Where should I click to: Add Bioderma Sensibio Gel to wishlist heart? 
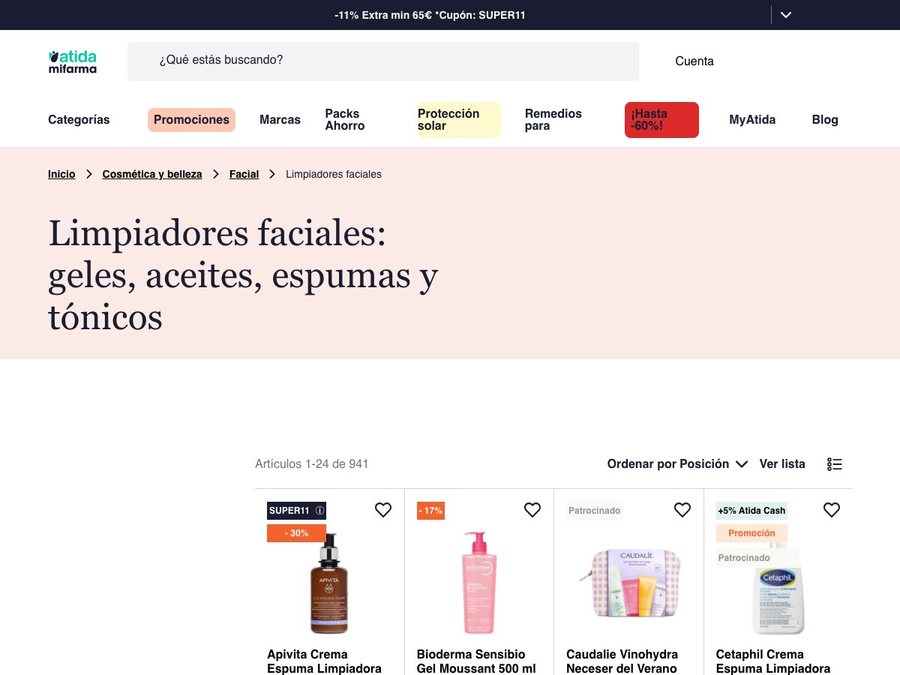click(532, 510)
